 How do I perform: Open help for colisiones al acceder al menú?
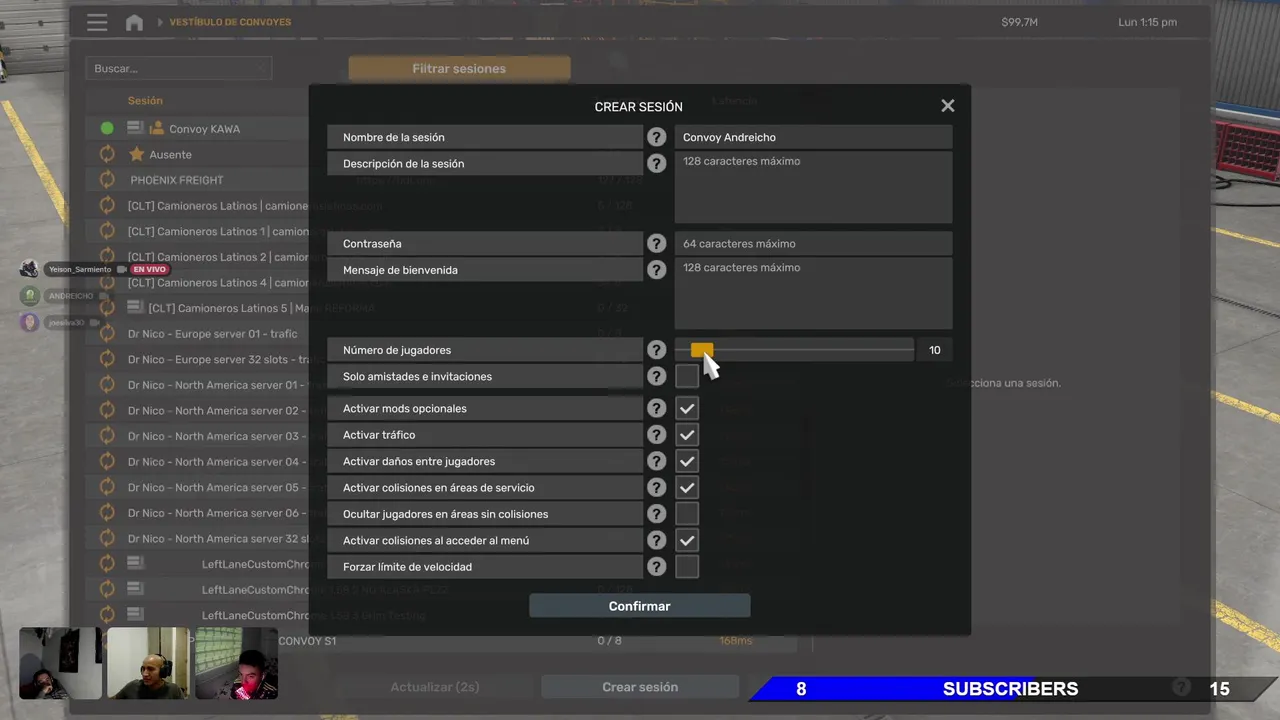click(656, 540)
